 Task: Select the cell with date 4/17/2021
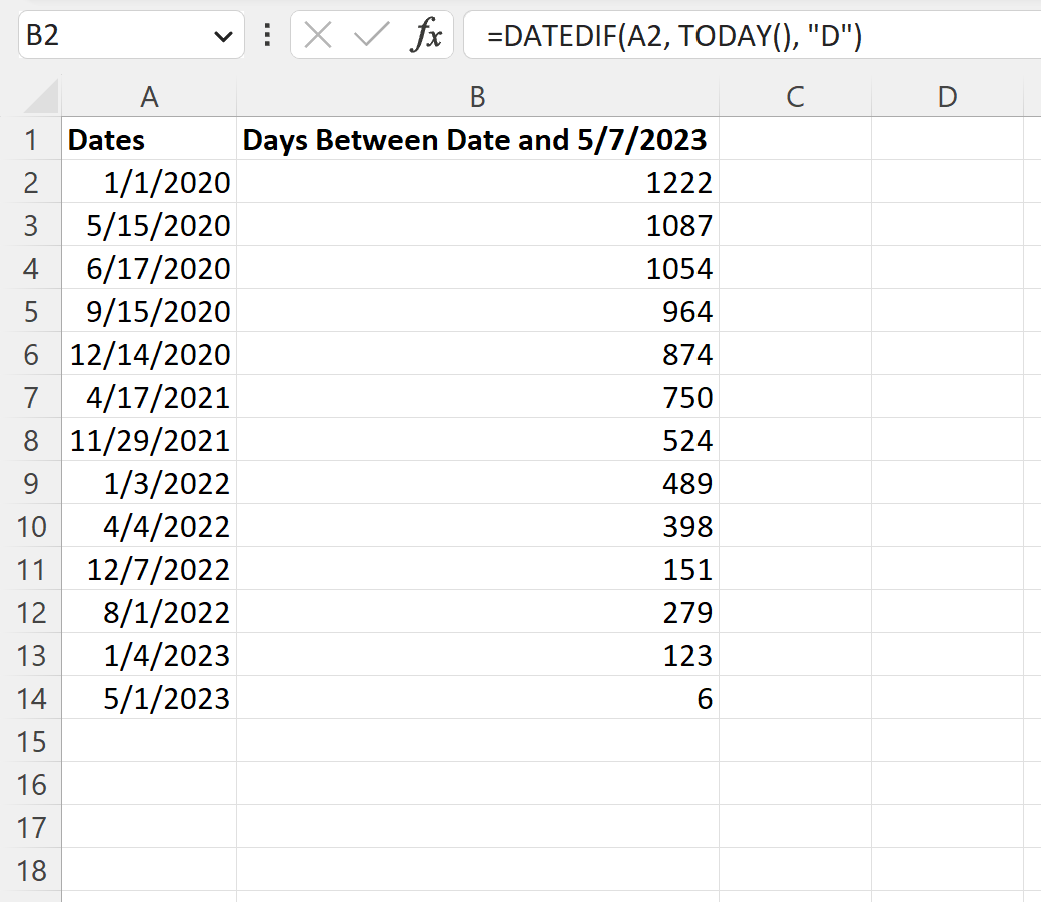coord(149,397)
